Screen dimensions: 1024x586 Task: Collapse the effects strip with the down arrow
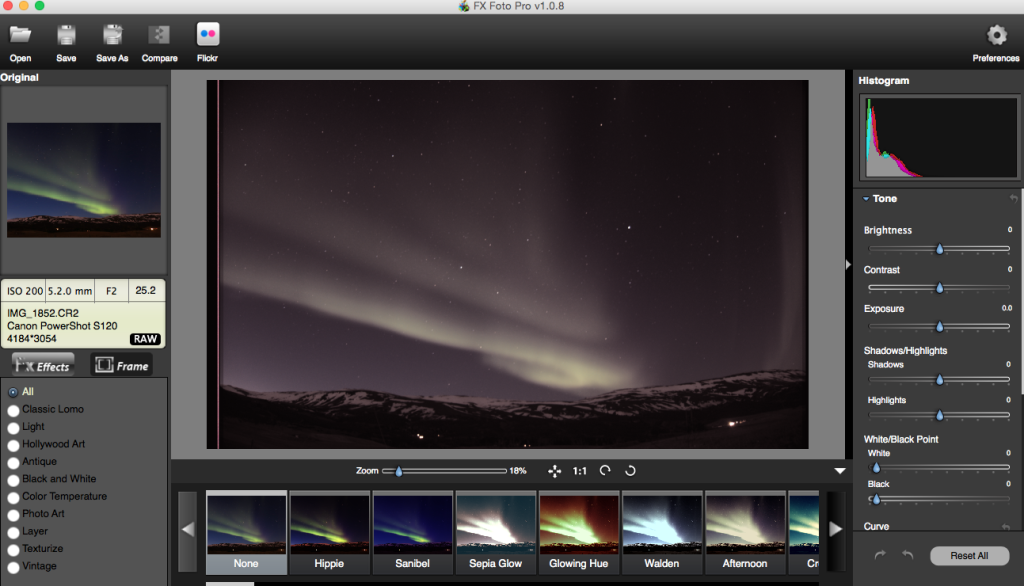tap(840, 471)
